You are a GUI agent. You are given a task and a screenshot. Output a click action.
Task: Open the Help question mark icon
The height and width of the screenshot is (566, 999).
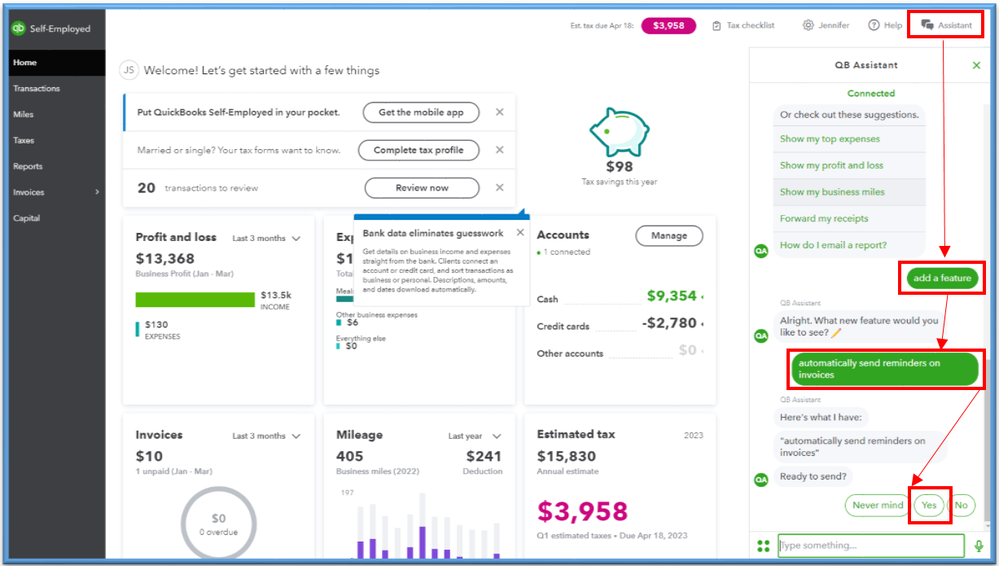point(874,25)
